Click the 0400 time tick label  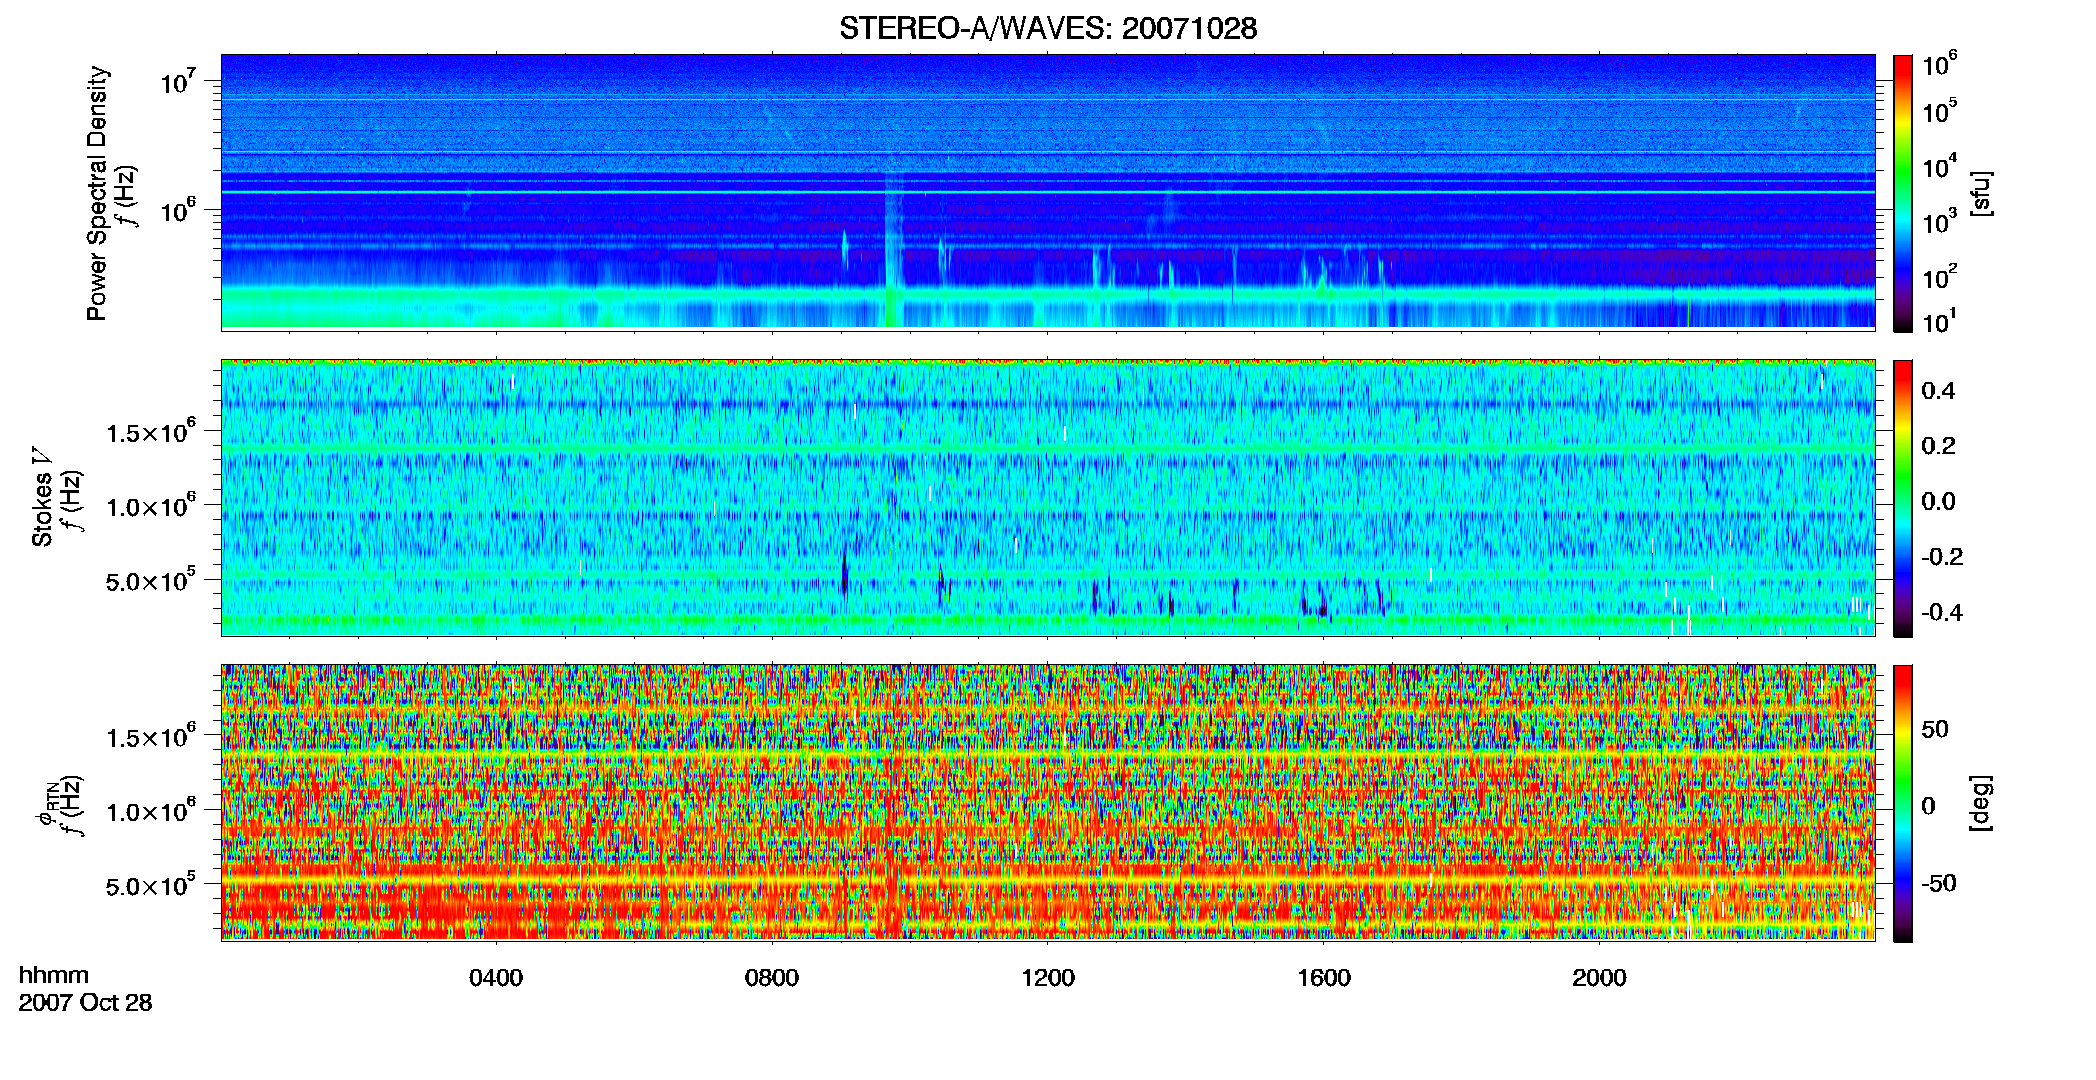point(496,978)
